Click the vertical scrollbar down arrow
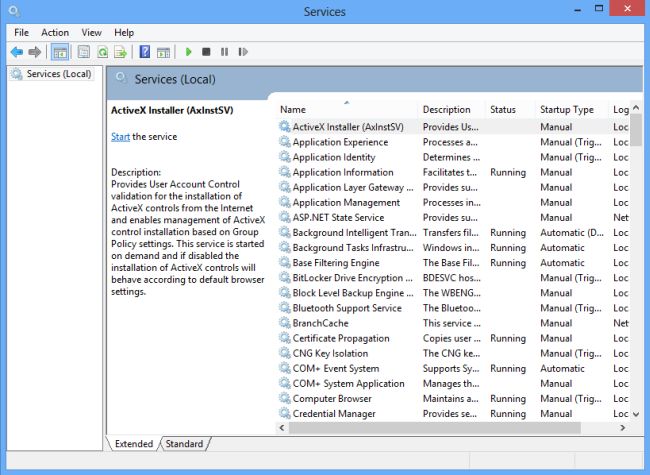 click(636, 414)
